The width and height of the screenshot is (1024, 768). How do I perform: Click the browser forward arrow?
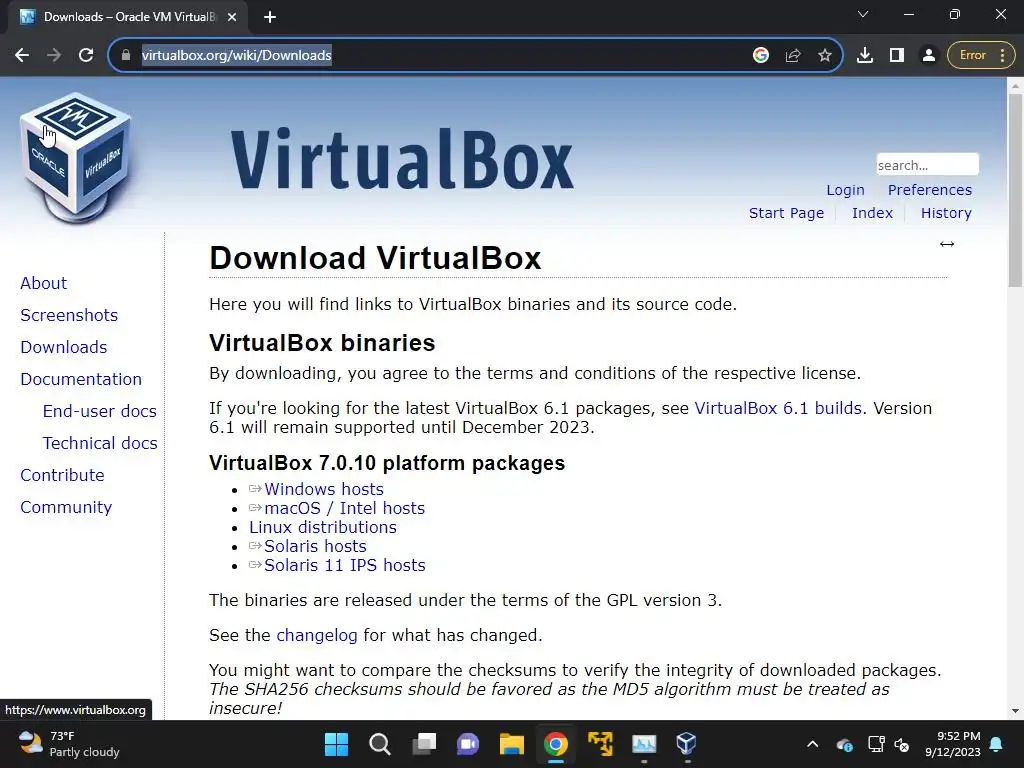(54, 56)
